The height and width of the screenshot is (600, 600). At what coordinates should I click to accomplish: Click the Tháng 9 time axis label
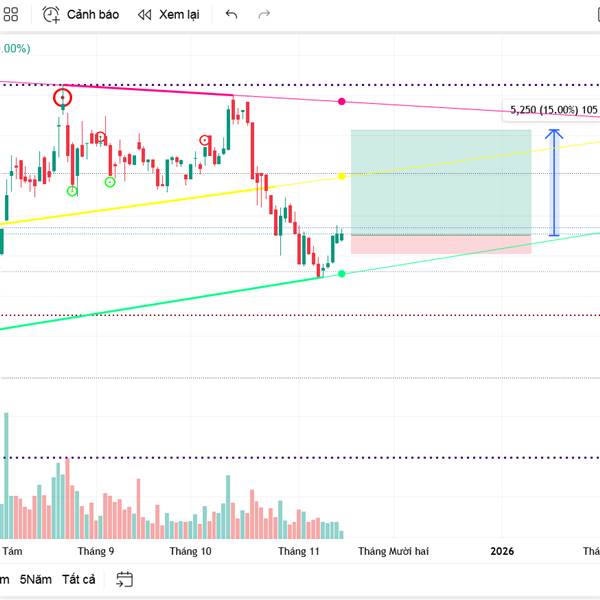(x=96, y=551)
